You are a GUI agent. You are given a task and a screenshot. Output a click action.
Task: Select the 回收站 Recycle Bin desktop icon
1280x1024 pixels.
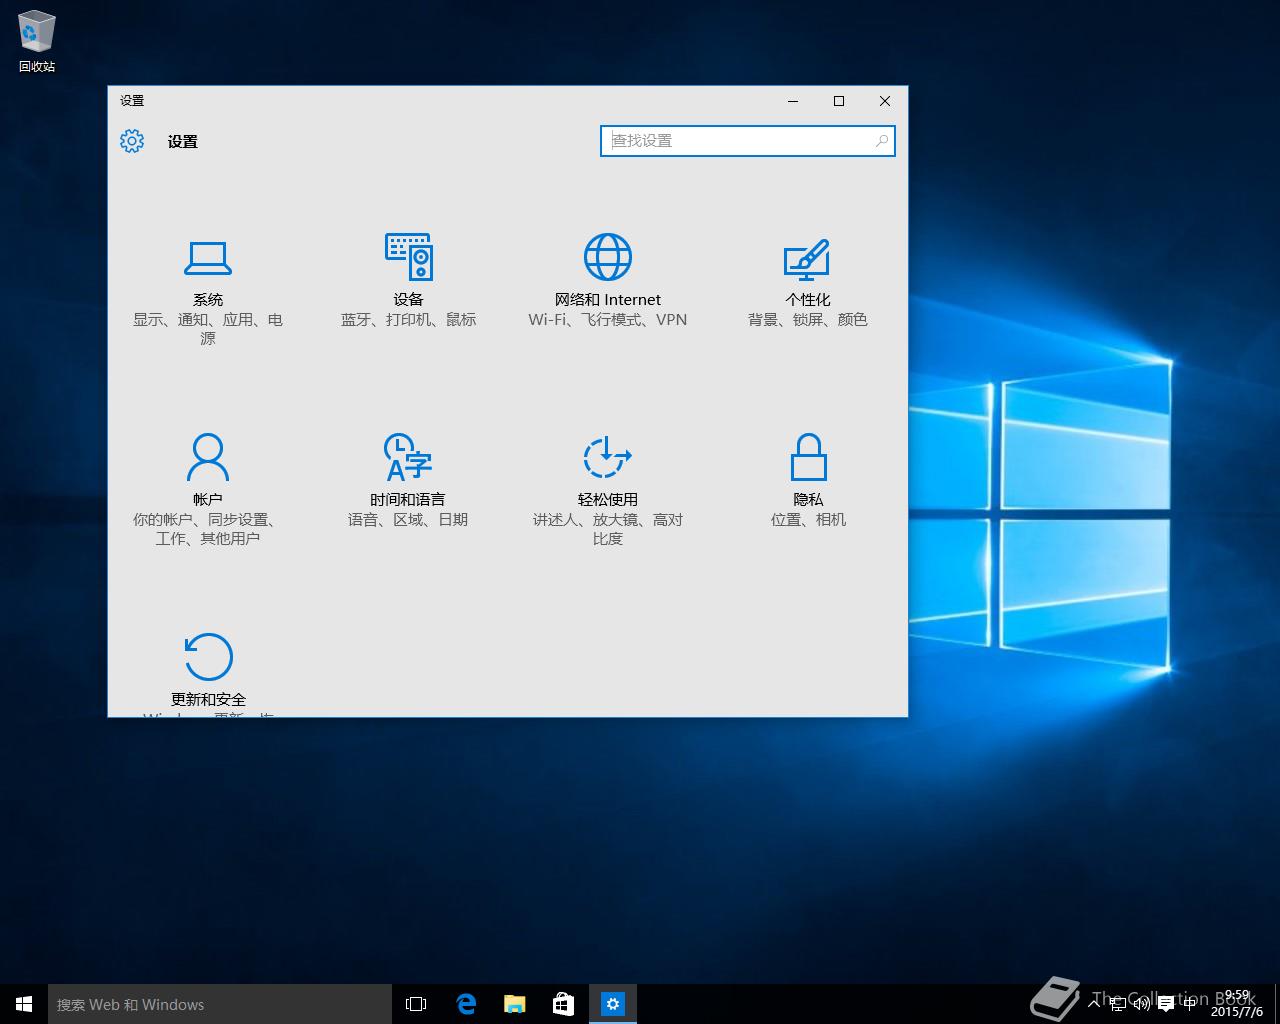[37, 42]
